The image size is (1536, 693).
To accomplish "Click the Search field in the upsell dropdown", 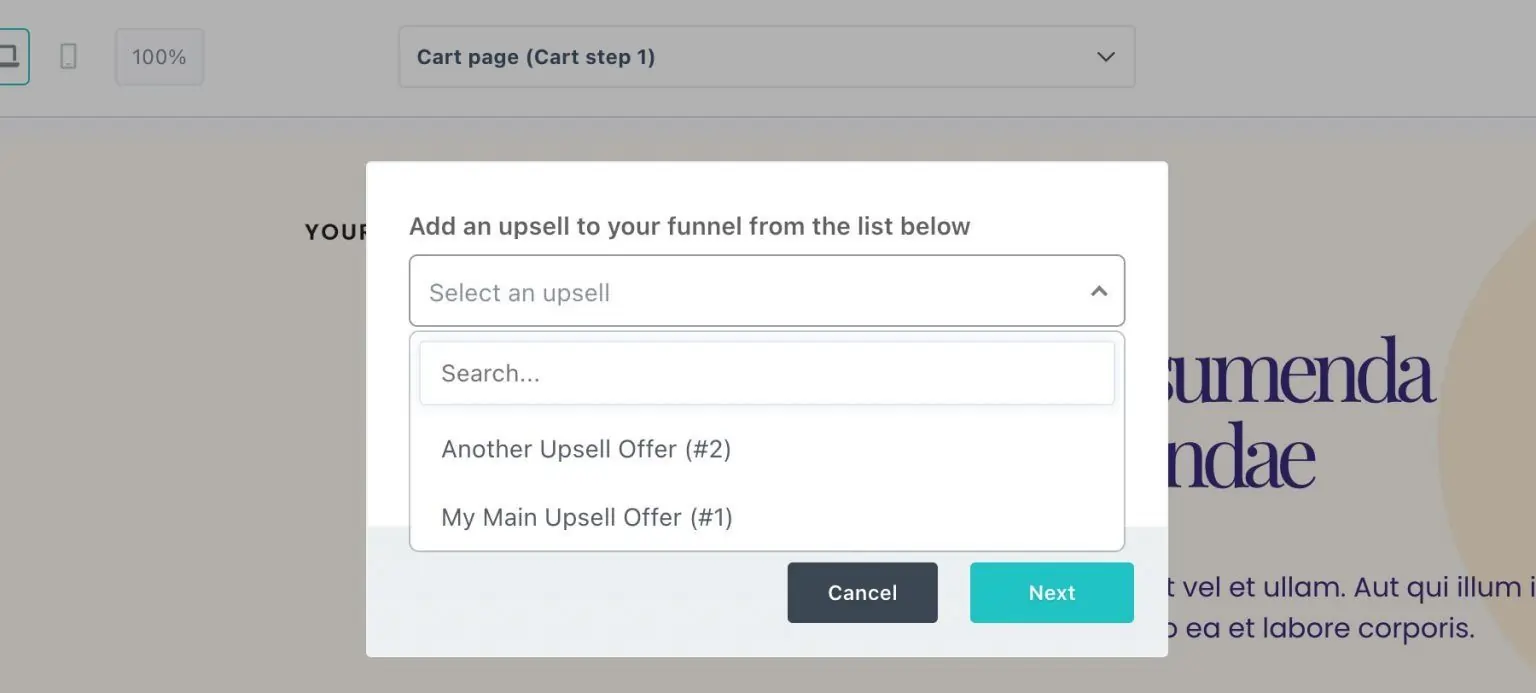I will (x=766, y=372).
